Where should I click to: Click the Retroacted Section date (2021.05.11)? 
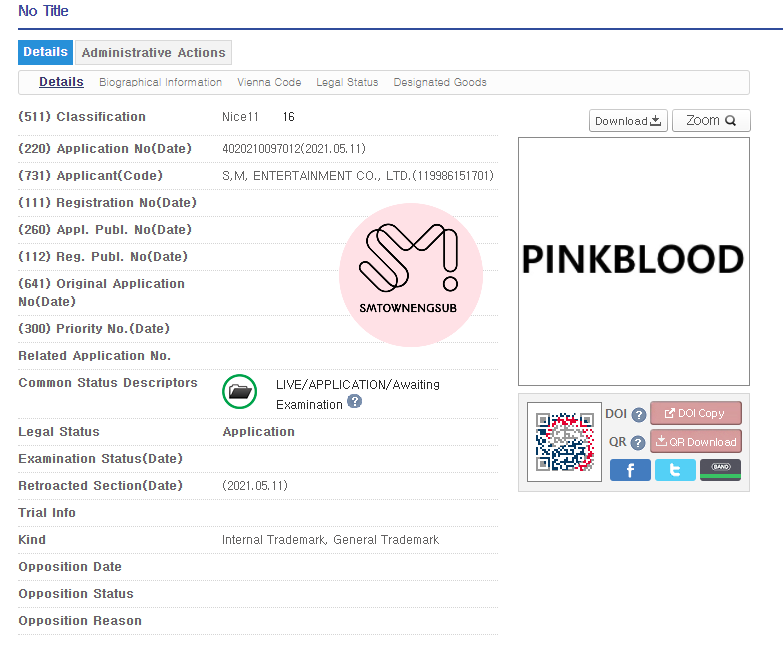[255, 486]
